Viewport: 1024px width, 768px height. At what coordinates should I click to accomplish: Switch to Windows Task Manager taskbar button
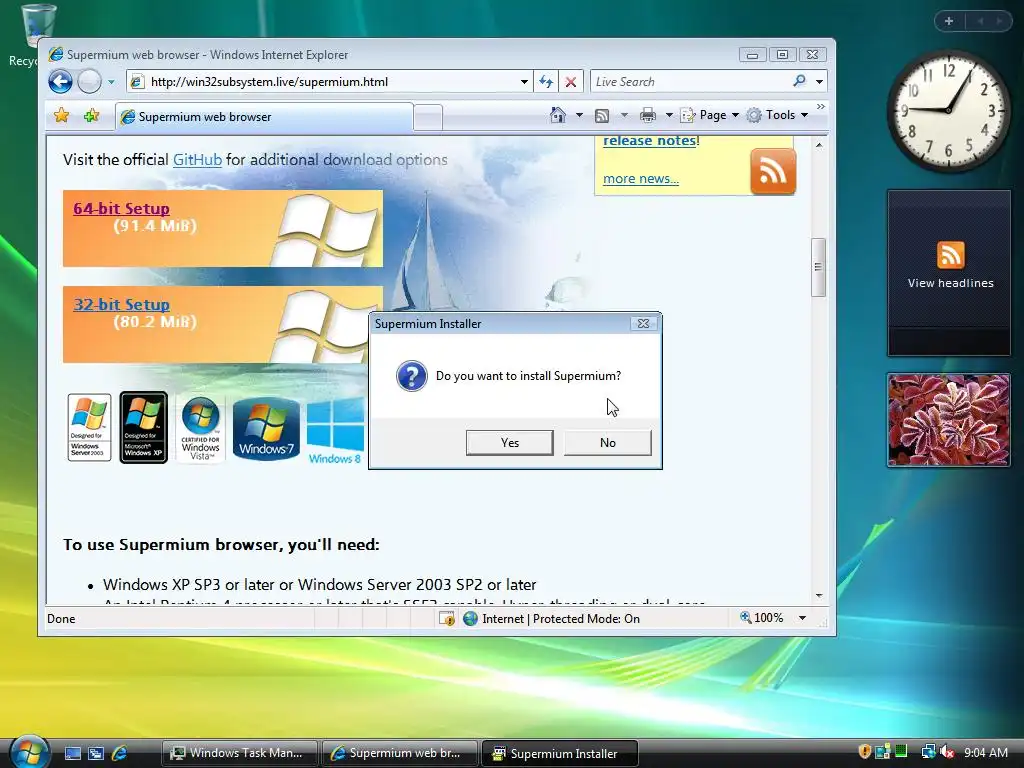coord(240,753)
